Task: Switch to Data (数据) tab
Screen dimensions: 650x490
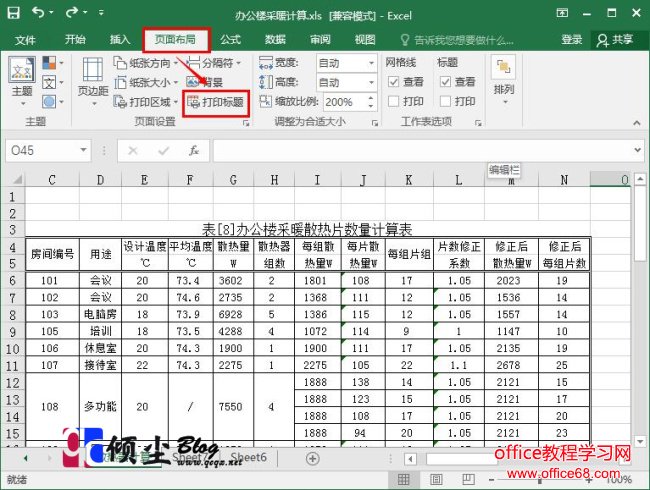Action: [275, 39]
